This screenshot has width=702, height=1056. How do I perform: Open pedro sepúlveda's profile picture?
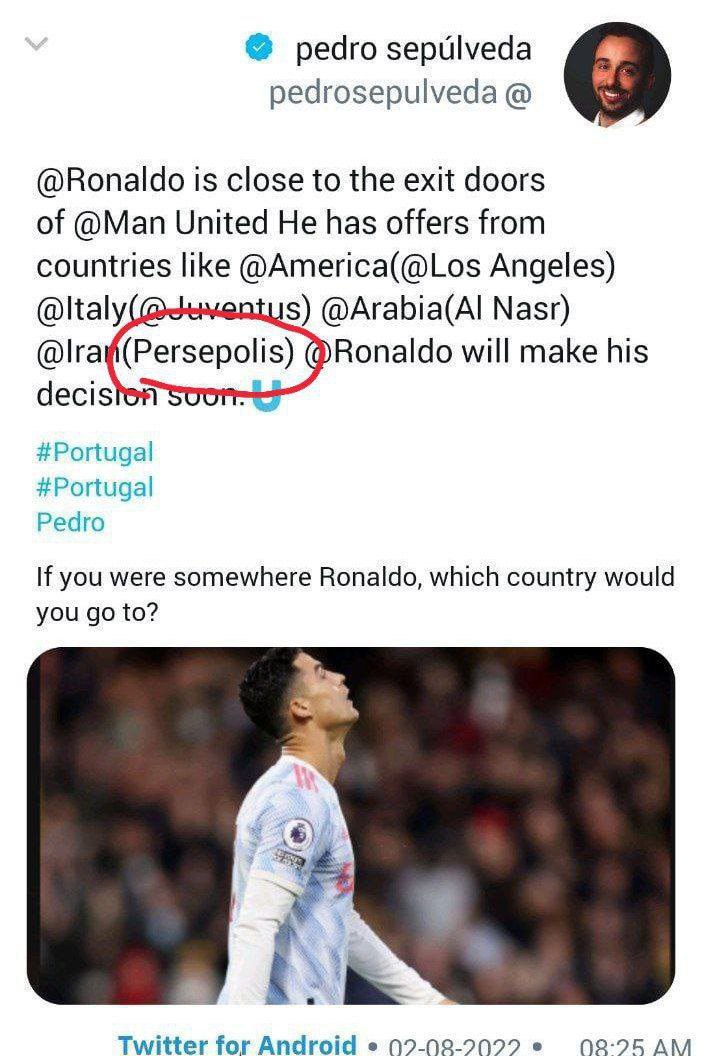click(616, 74)
